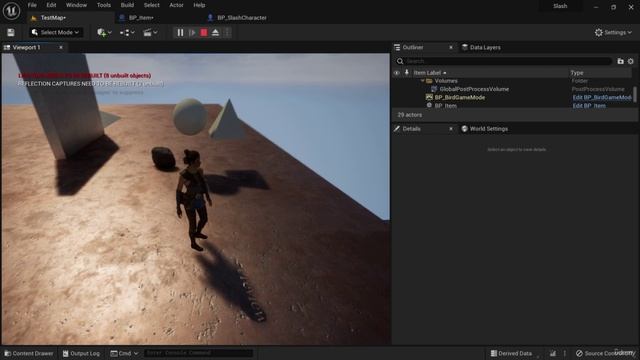This screenshot has height=360, width=640.
Task: Open the Settings dropdown
Action: [x=613, y=32]
